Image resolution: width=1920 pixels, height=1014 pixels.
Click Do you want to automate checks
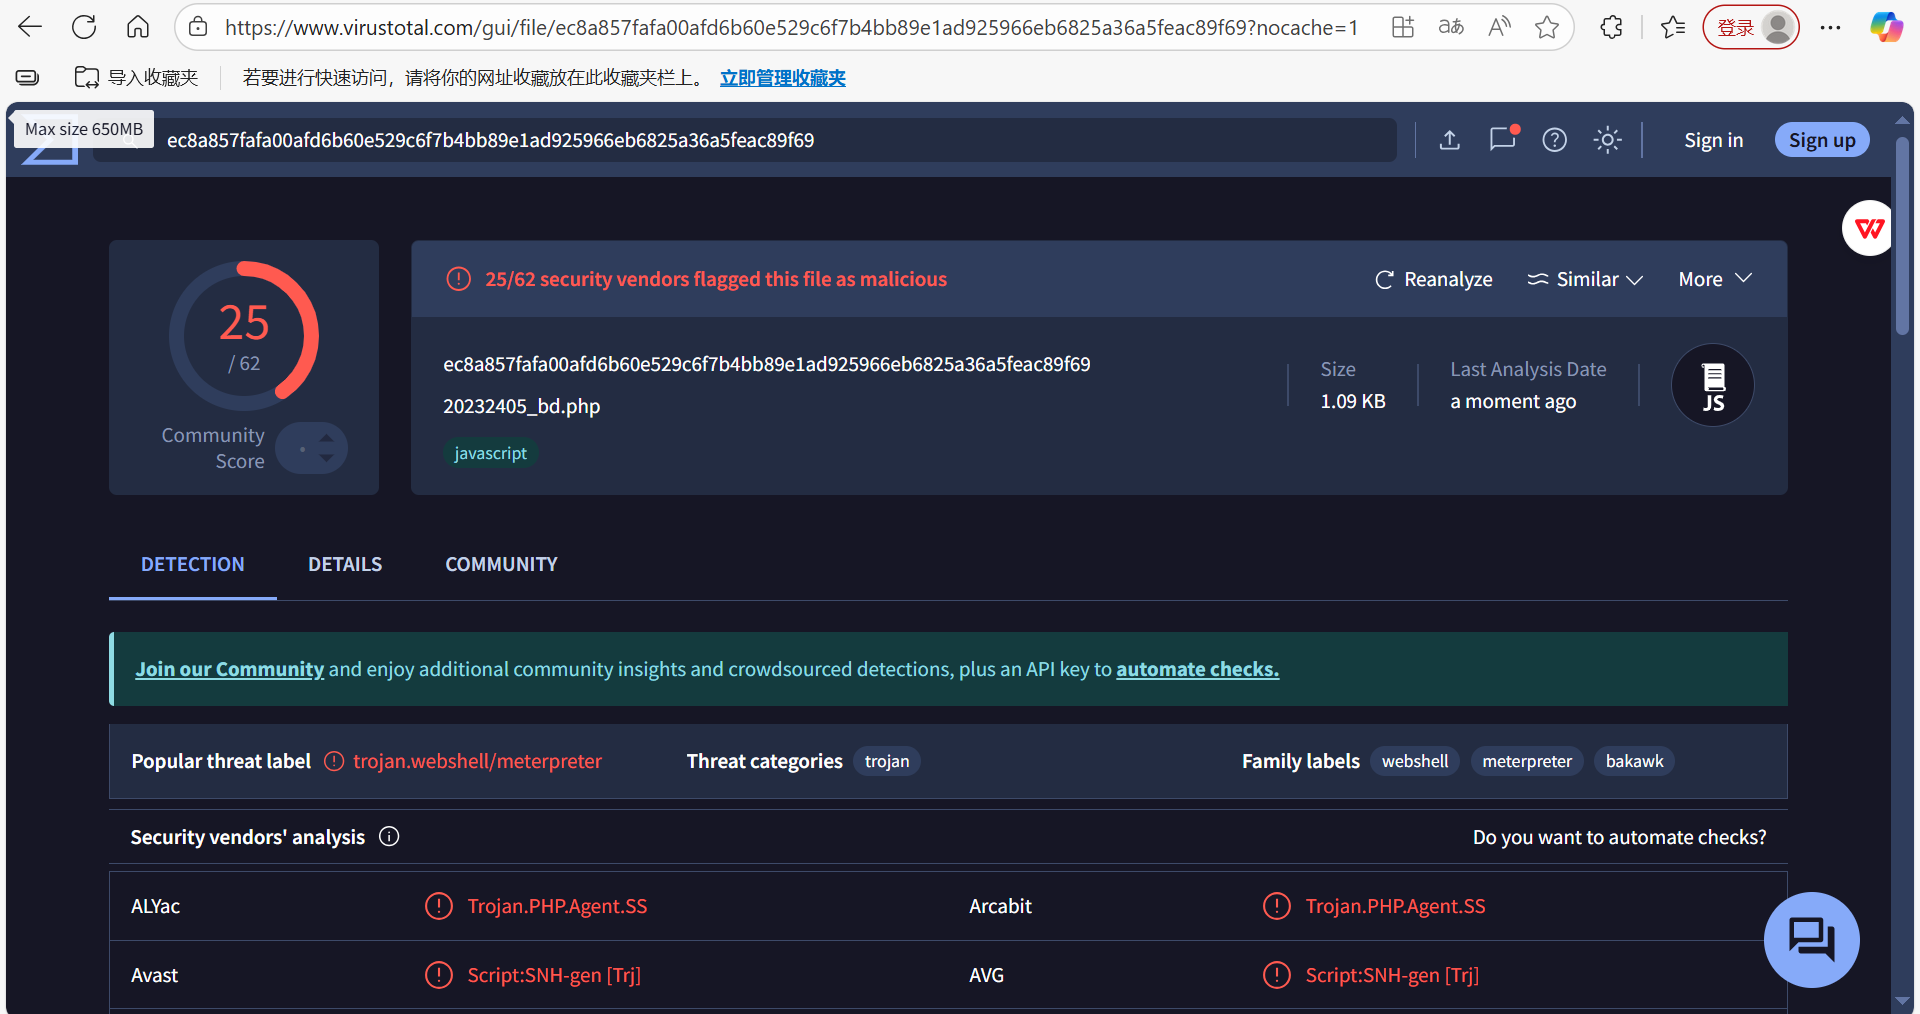point(1620,837)
